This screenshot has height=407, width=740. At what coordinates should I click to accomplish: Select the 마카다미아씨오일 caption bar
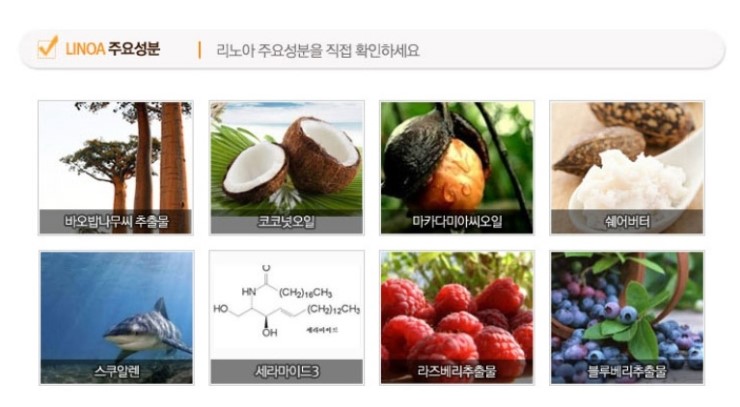click(x=457, y=221)
